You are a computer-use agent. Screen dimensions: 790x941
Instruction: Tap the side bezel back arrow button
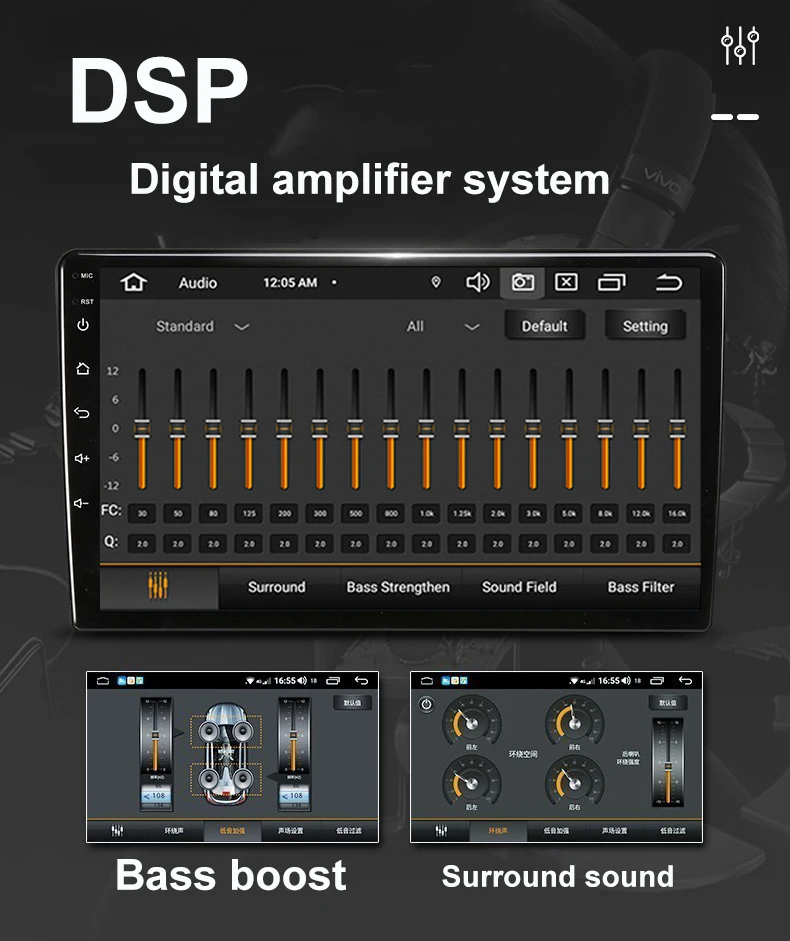[x=82, y=412]
